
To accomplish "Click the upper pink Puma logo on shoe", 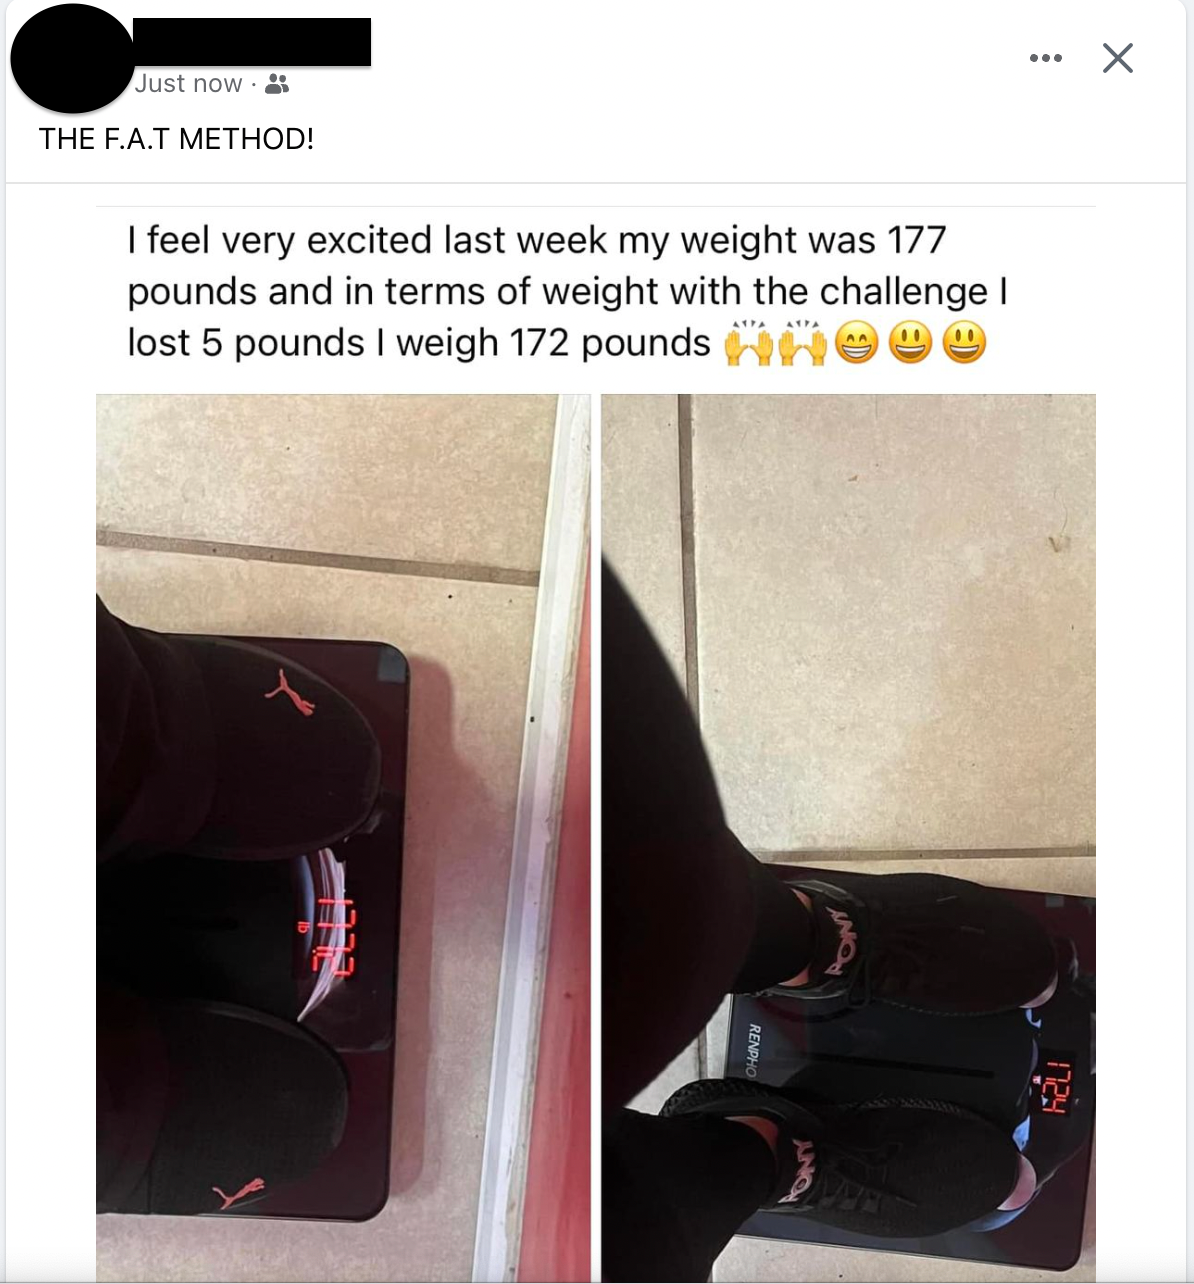I will coord(290,694).
